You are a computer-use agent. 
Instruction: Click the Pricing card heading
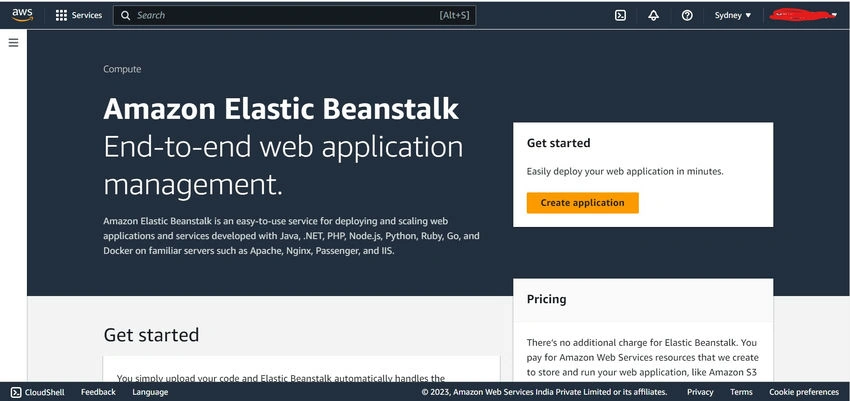pyautogui.click(x=546, y=299)
